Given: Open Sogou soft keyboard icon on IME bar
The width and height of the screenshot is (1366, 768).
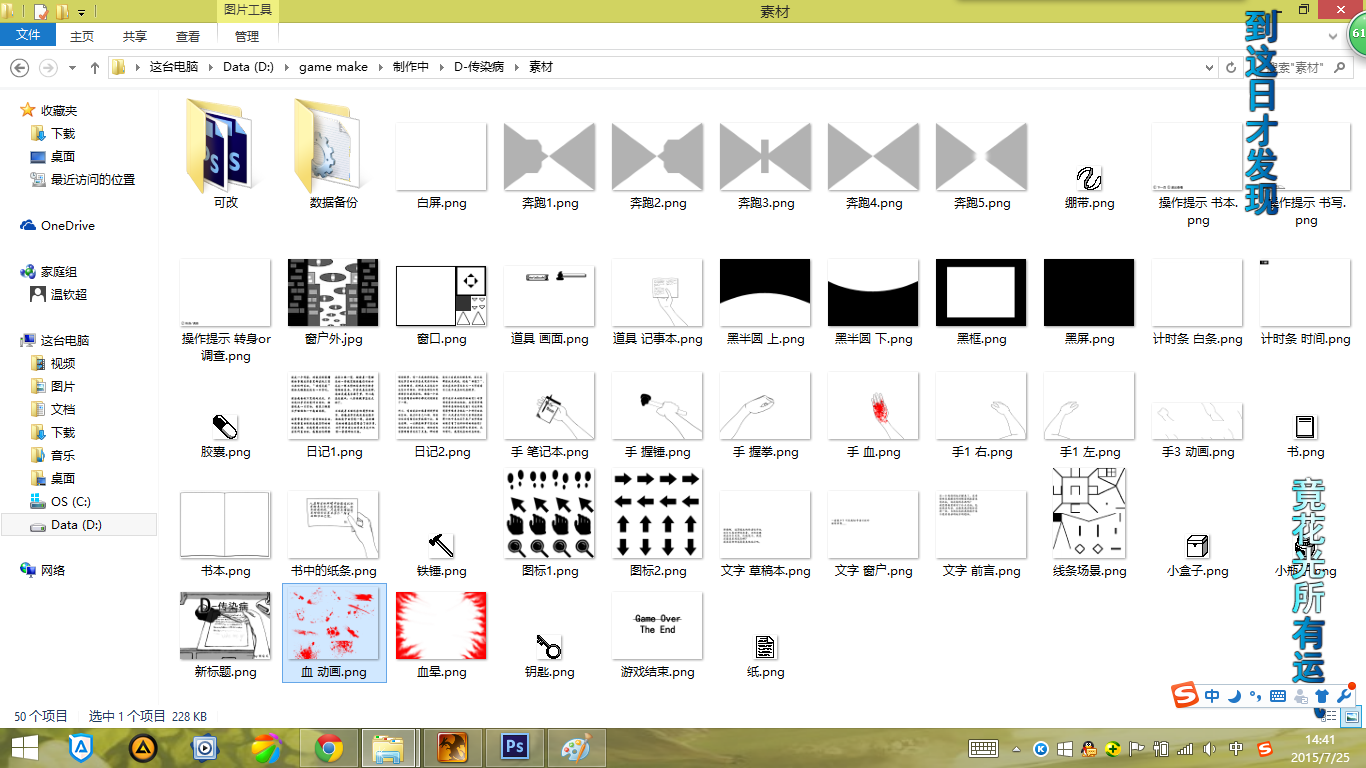Looking at the screenshot, I should pos(1278,696).
